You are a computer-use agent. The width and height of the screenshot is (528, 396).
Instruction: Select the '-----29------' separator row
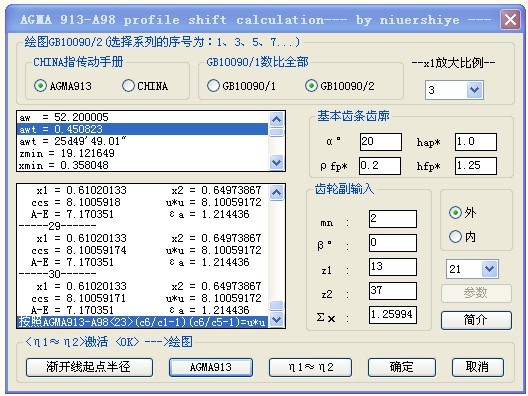tap(143, 226)
